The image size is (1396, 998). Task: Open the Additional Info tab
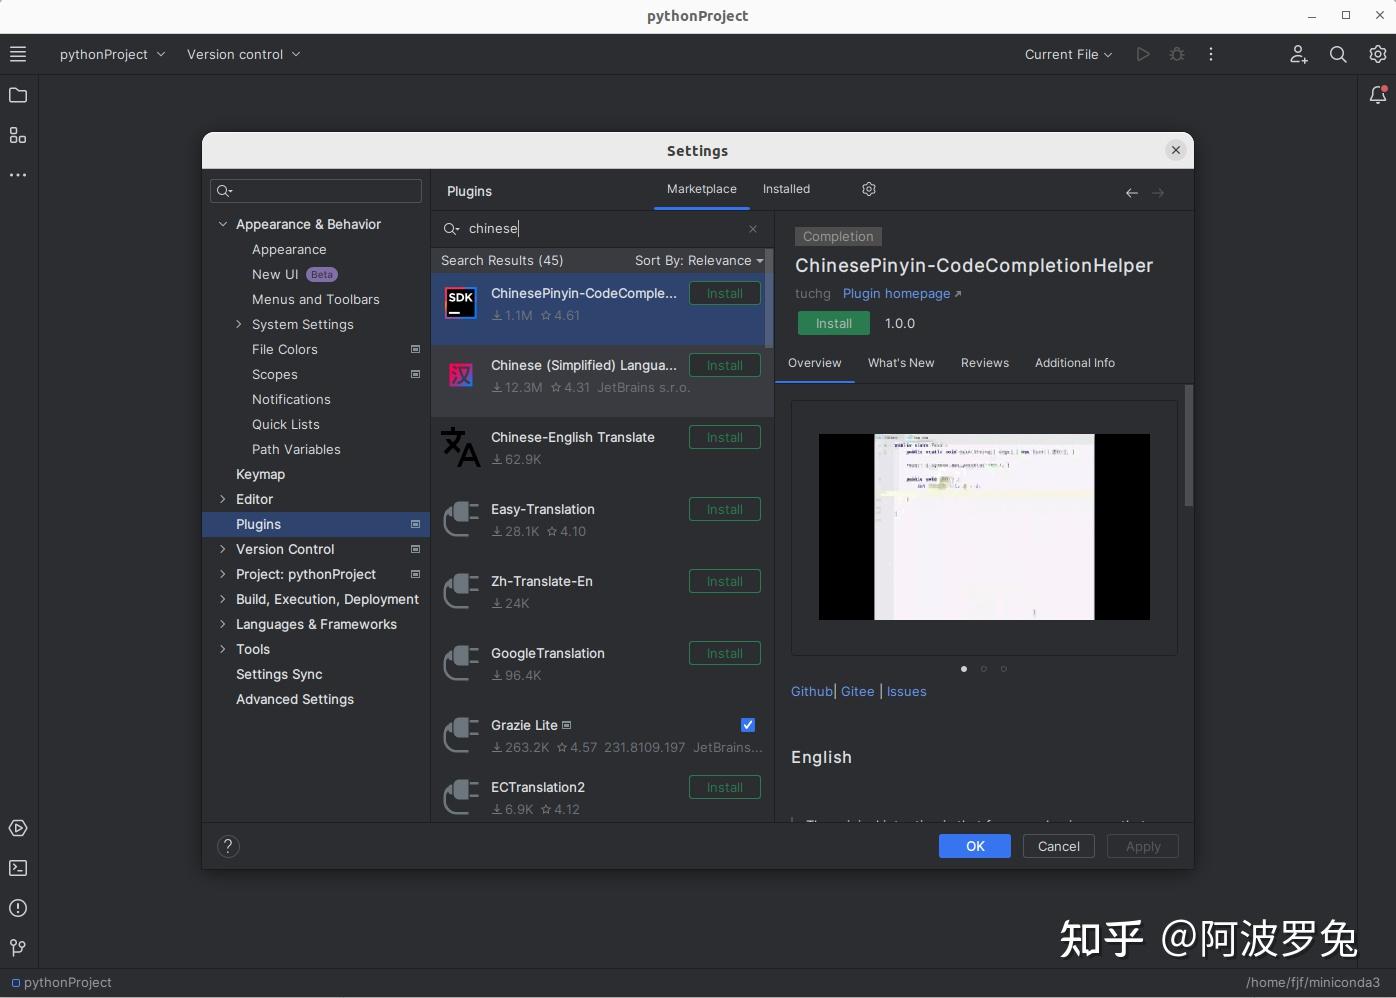click(x=1075, y=363)
